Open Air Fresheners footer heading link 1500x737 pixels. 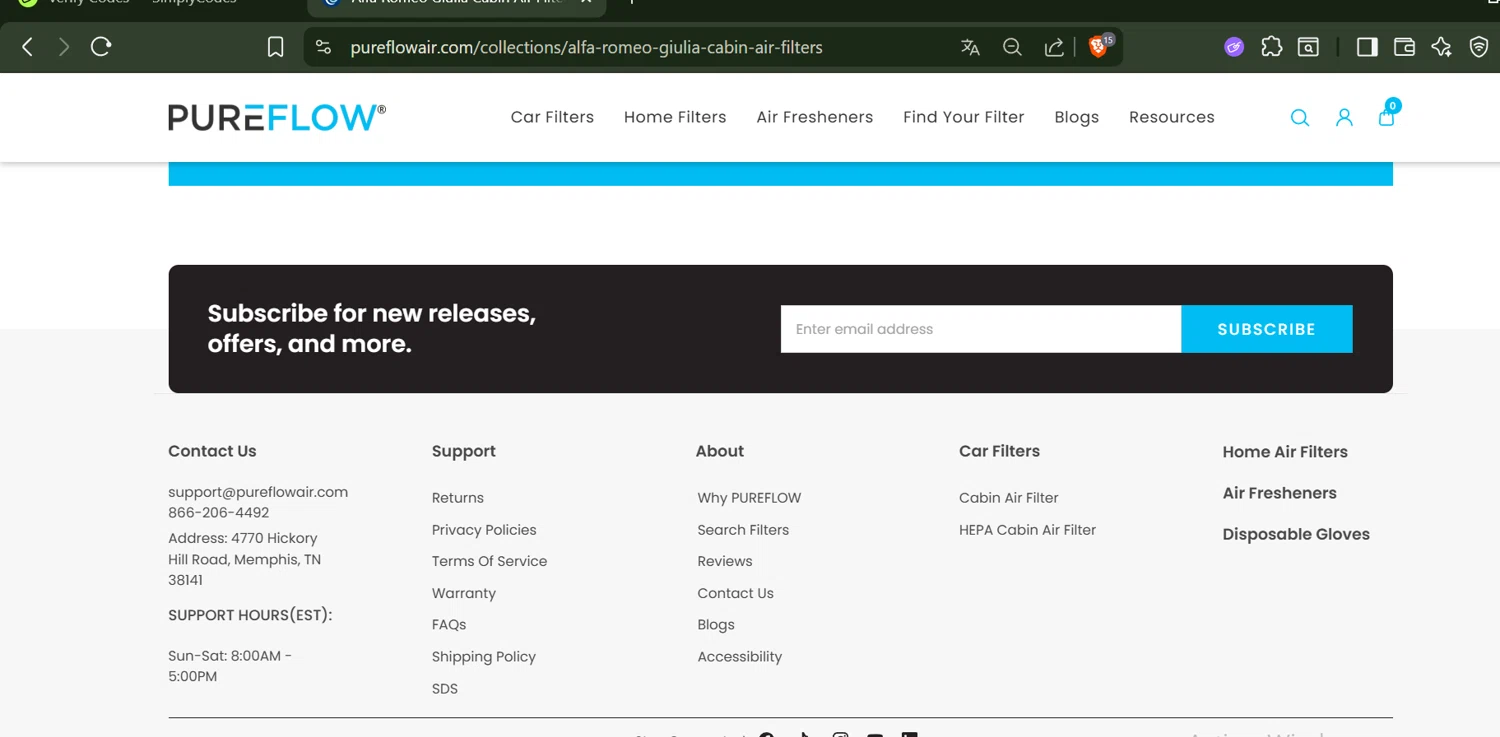(x=1280, y=493)
